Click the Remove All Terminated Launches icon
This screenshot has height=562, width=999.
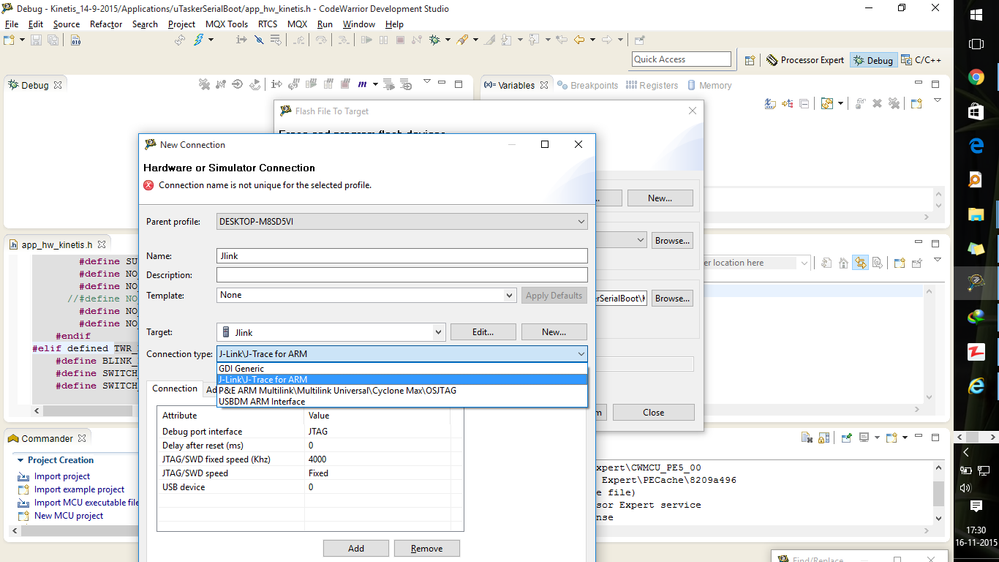click(x=204, y=84)
